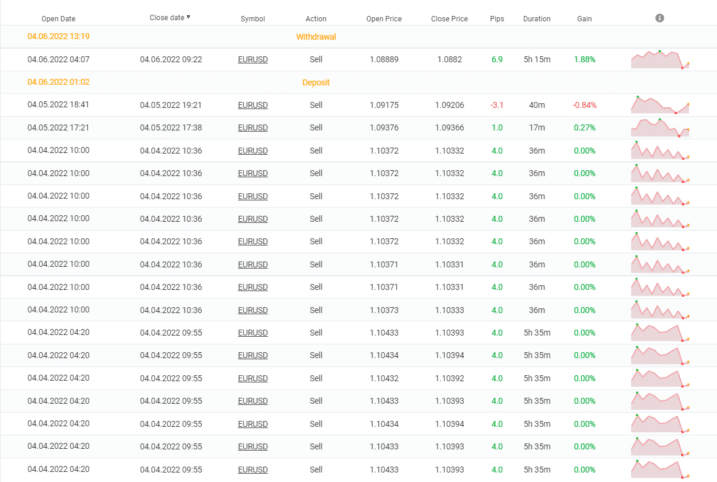Viewport: 717px width, 482px height.
Task: View sparkline chart for 1.10373 open price trade
Action: (660, 310)
